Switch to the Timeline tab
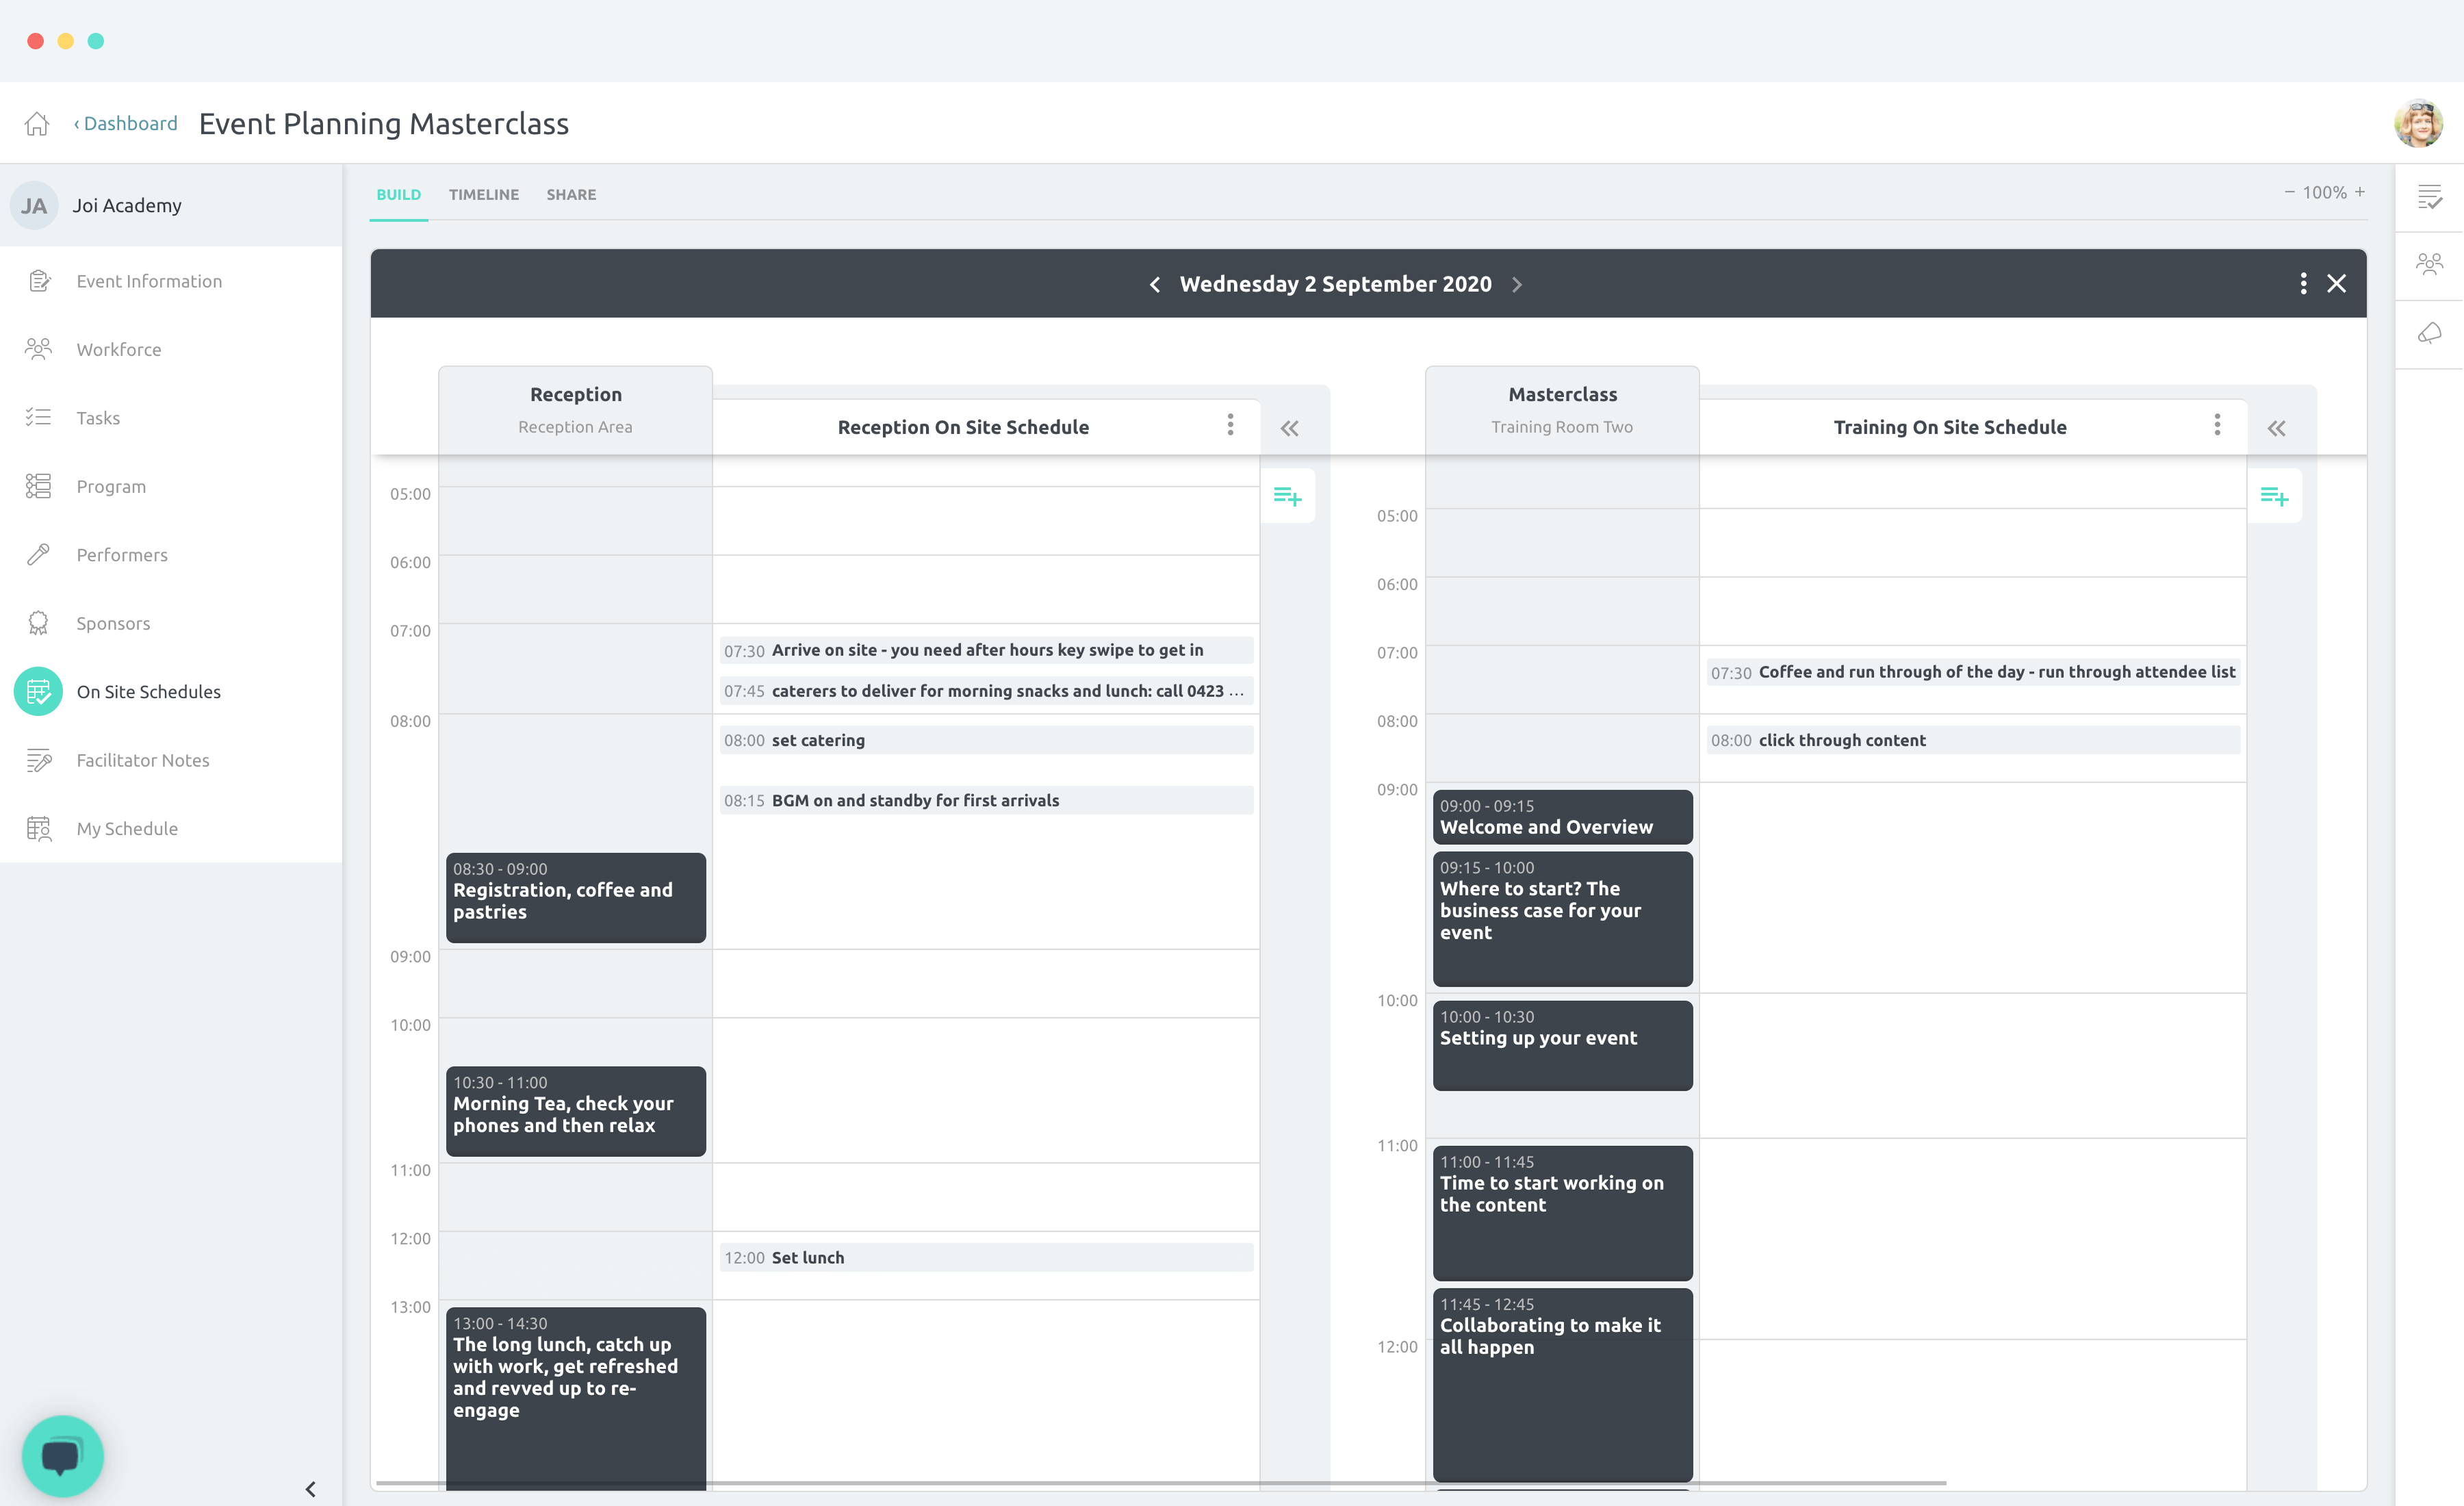This screenshot has width=2464, height=1506. pos(483,194)
